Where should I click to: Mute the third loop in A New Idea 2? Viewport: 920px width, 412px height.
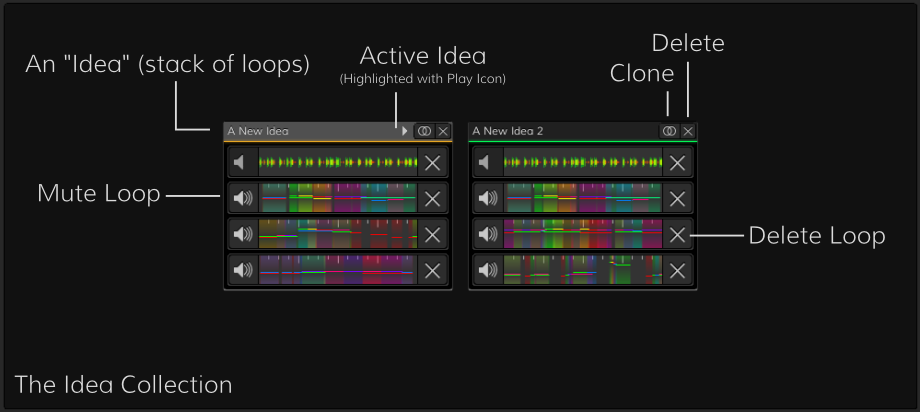[488, 234]
